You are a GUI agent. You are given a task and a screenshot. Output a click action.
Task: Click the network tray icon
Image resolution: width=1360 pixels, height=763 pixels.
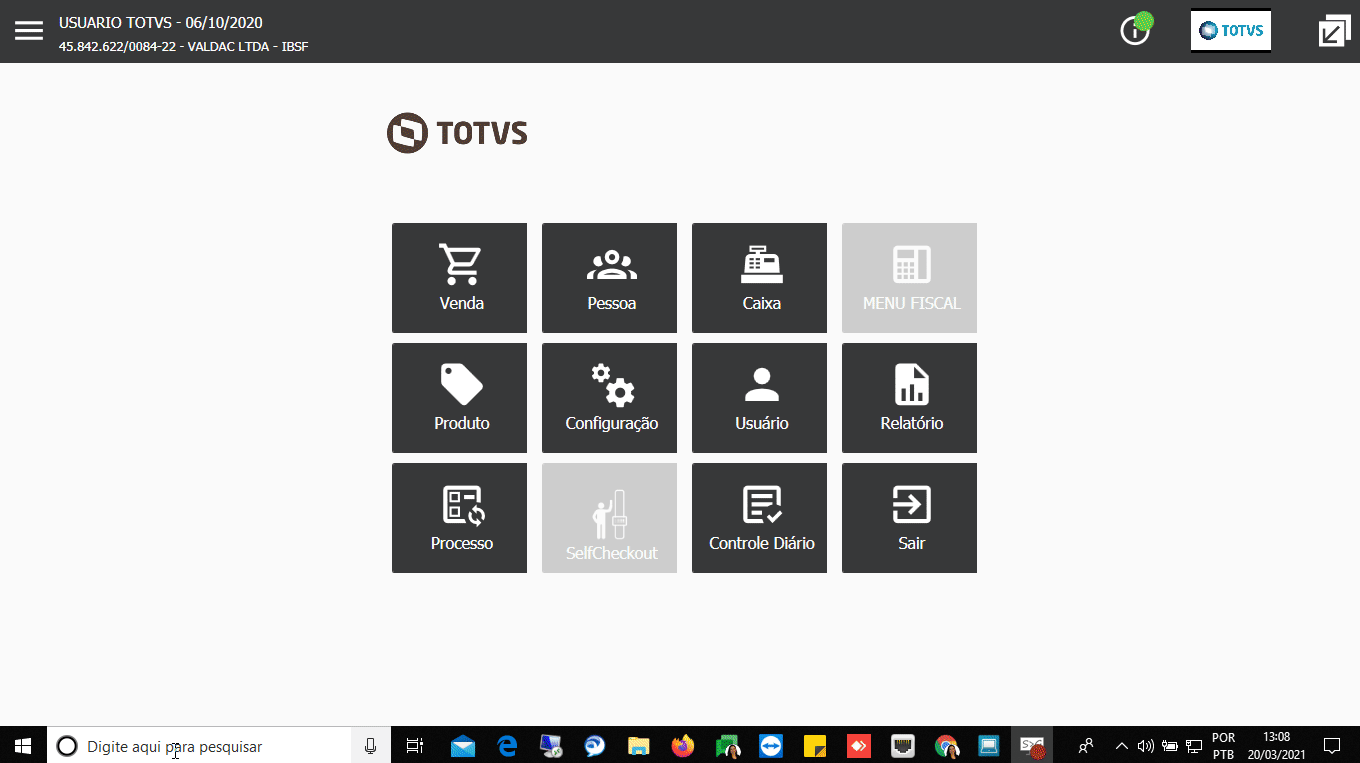click(1194, 746)
